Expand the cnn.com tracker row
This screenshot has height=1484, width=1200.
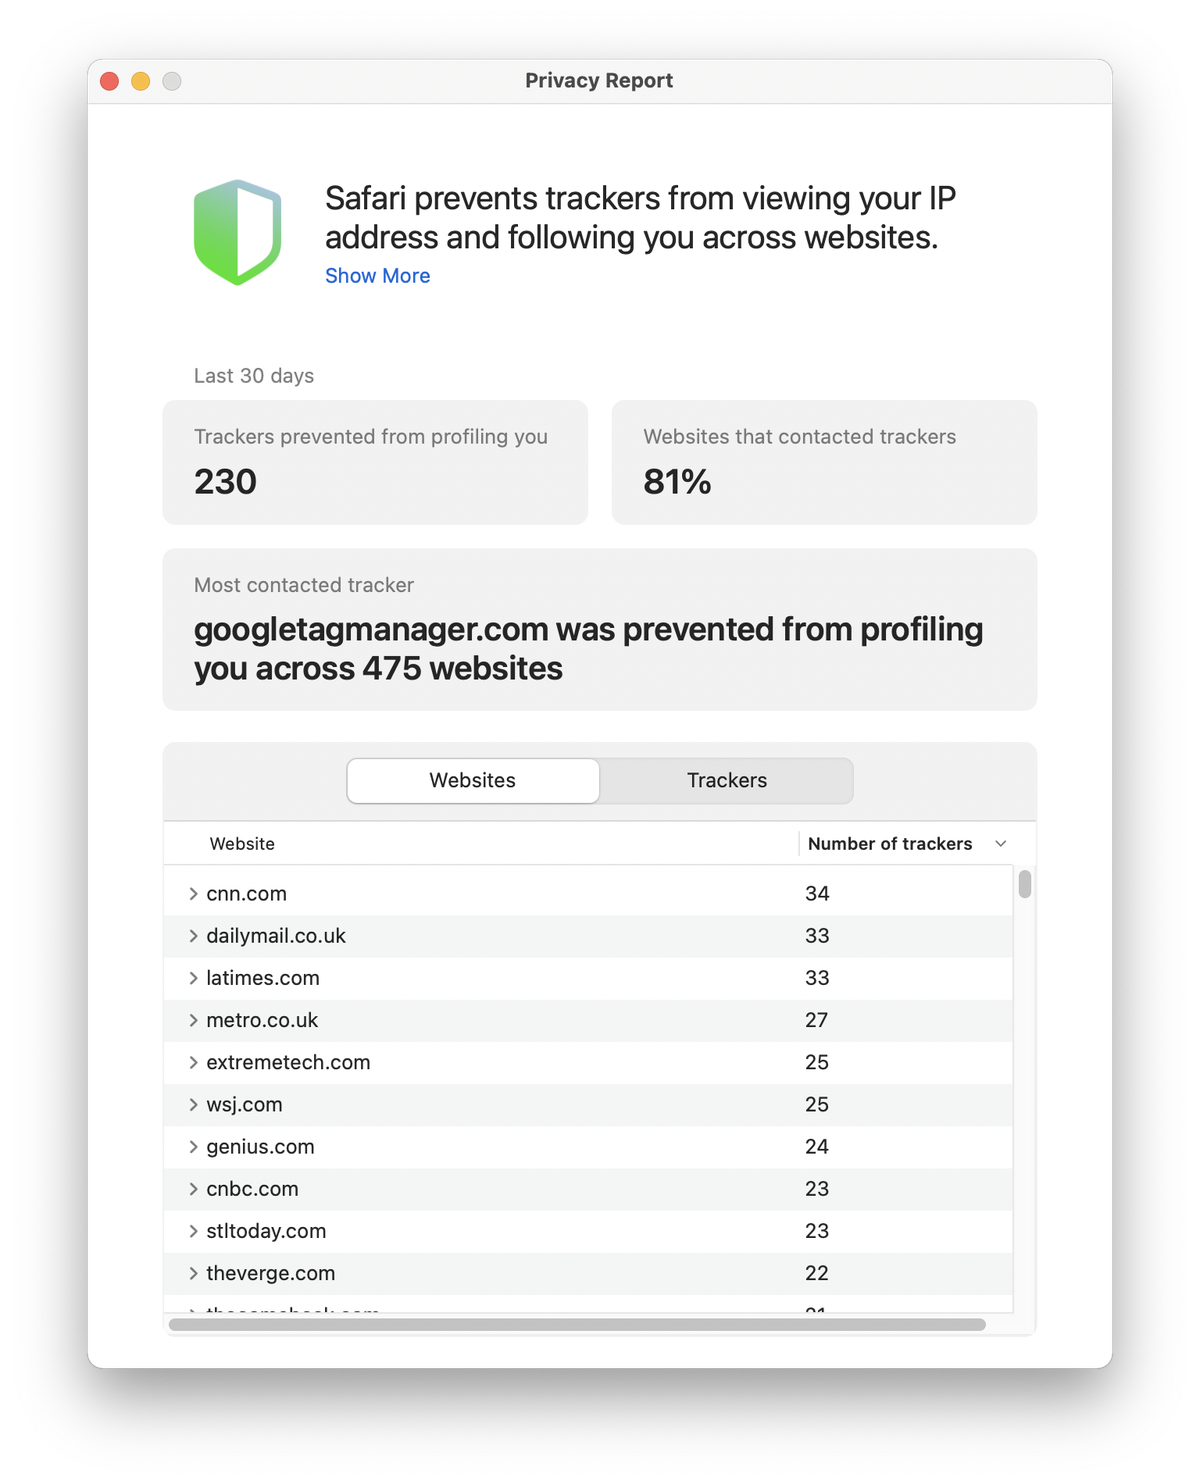[x=193, y=894]
